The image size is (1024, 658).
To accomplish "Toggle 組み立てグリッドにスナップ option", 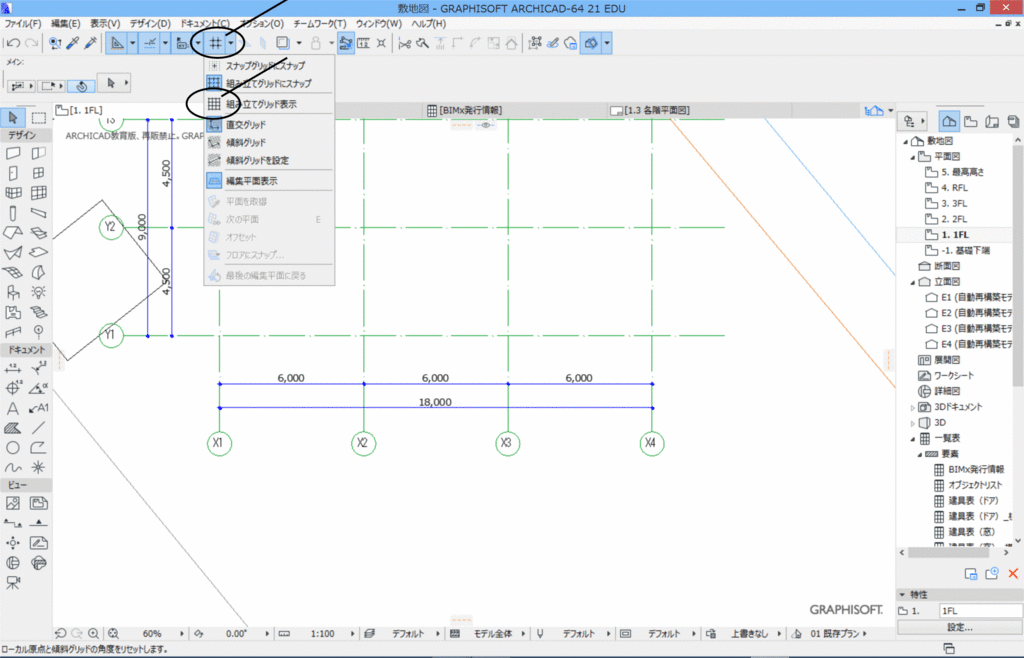I will click(269, 84).
